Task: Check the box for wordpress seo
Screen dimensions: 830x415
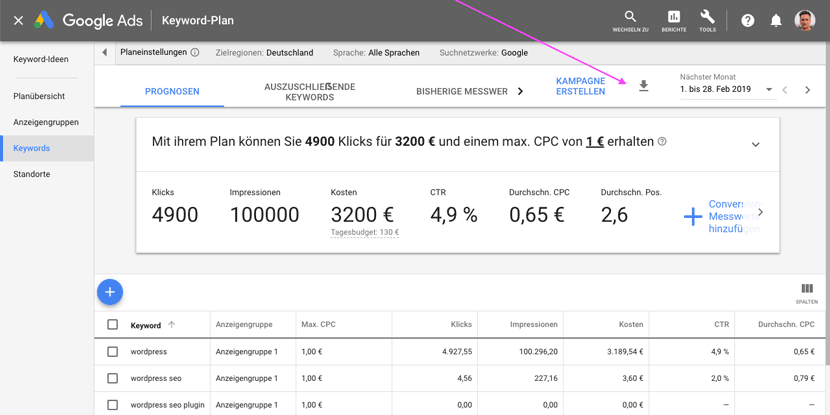Action: pyautogui.click(x=112, y=378)
